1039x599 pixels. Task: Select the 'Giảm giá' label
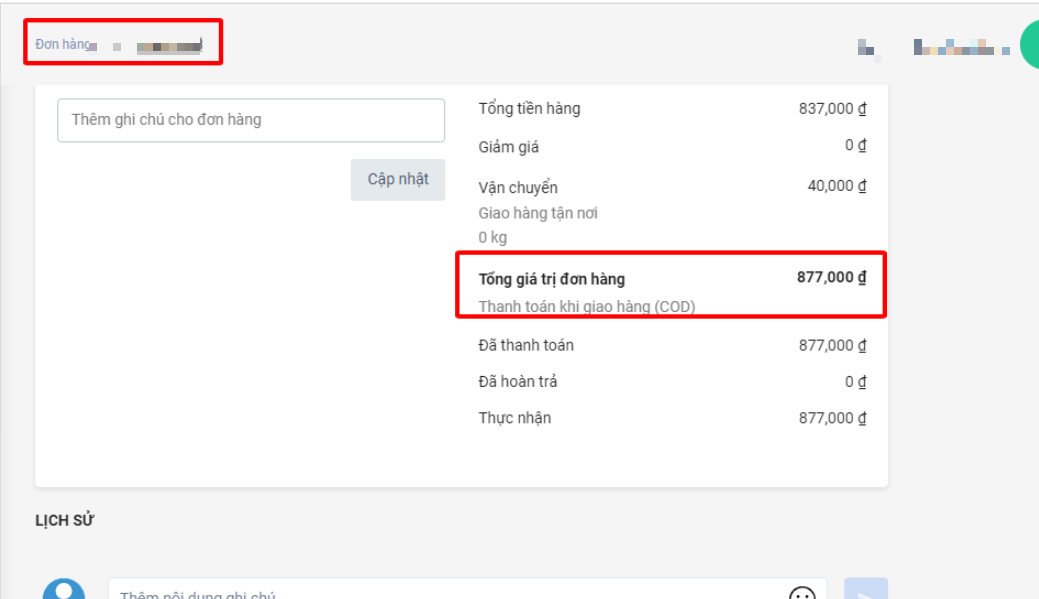point(508,146)
